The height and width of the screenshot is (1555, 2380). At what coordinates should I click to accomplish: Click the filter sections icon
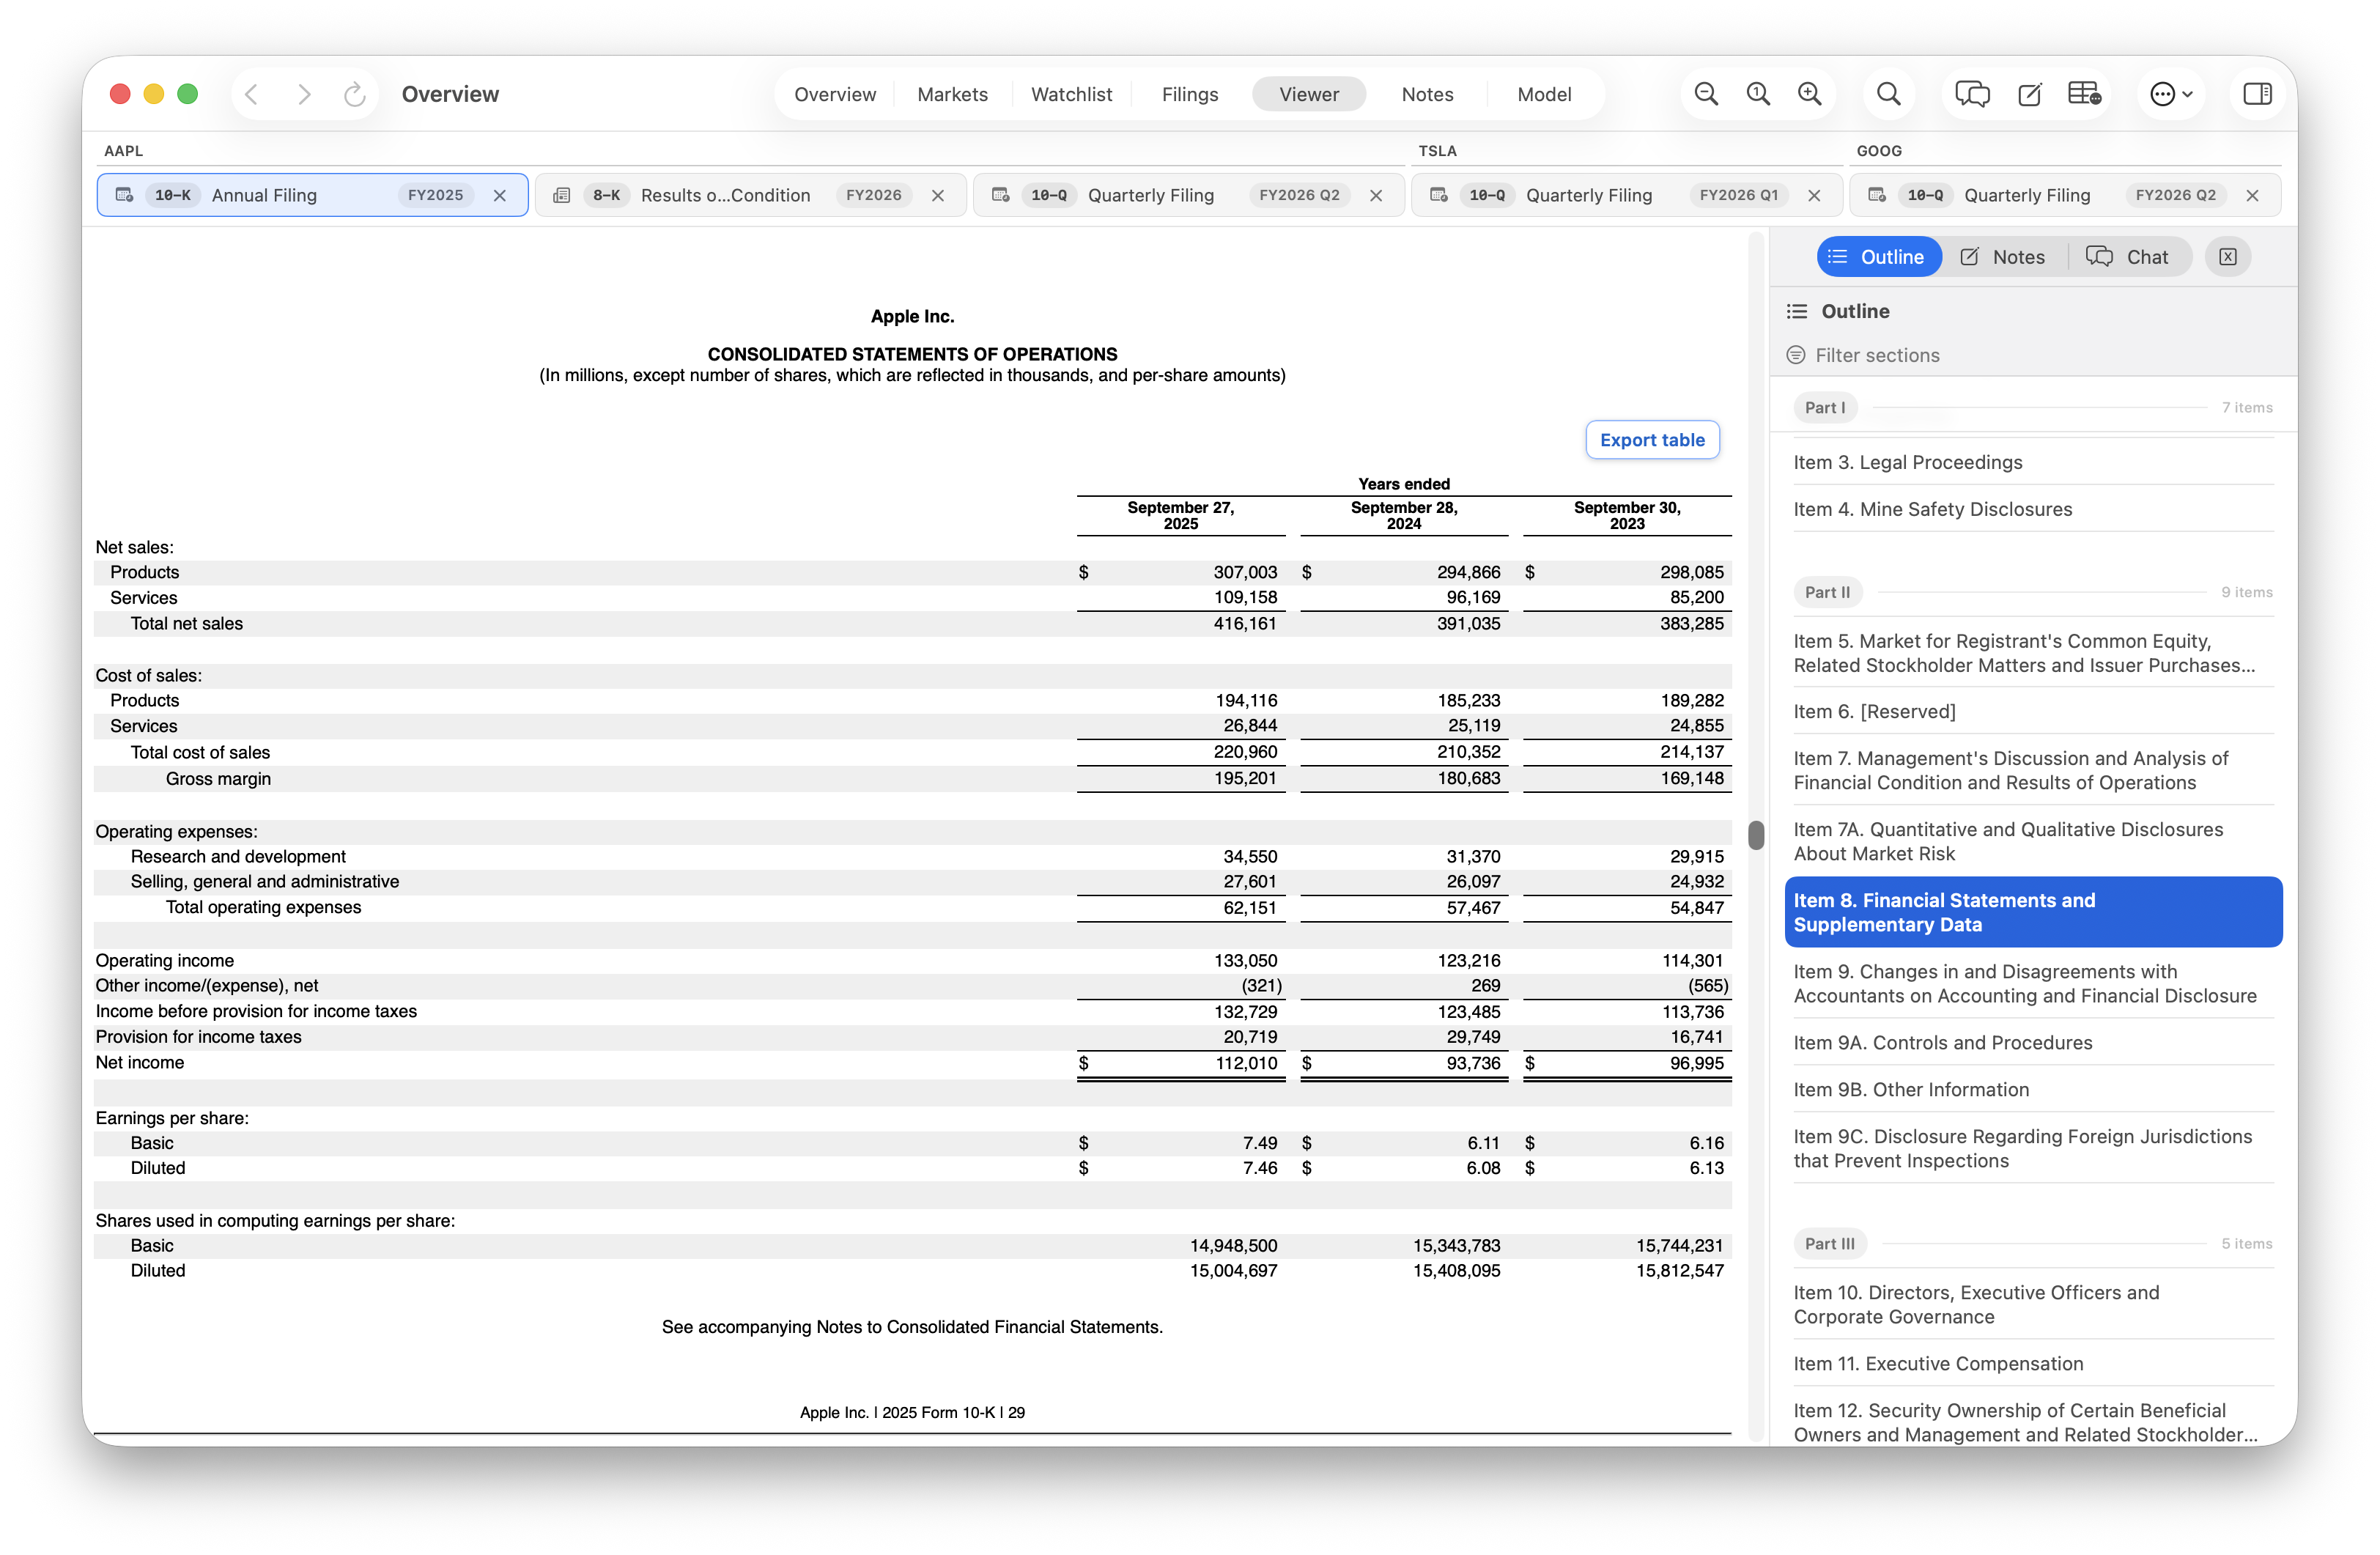(1796, 355)
